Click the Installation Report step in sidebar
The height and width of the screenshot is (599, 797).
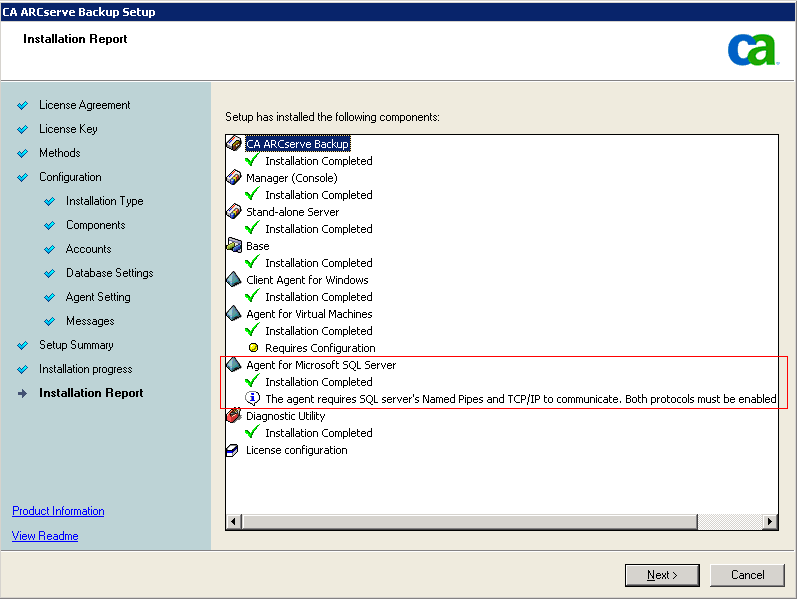pyautogui.click(x=91, y=393)
